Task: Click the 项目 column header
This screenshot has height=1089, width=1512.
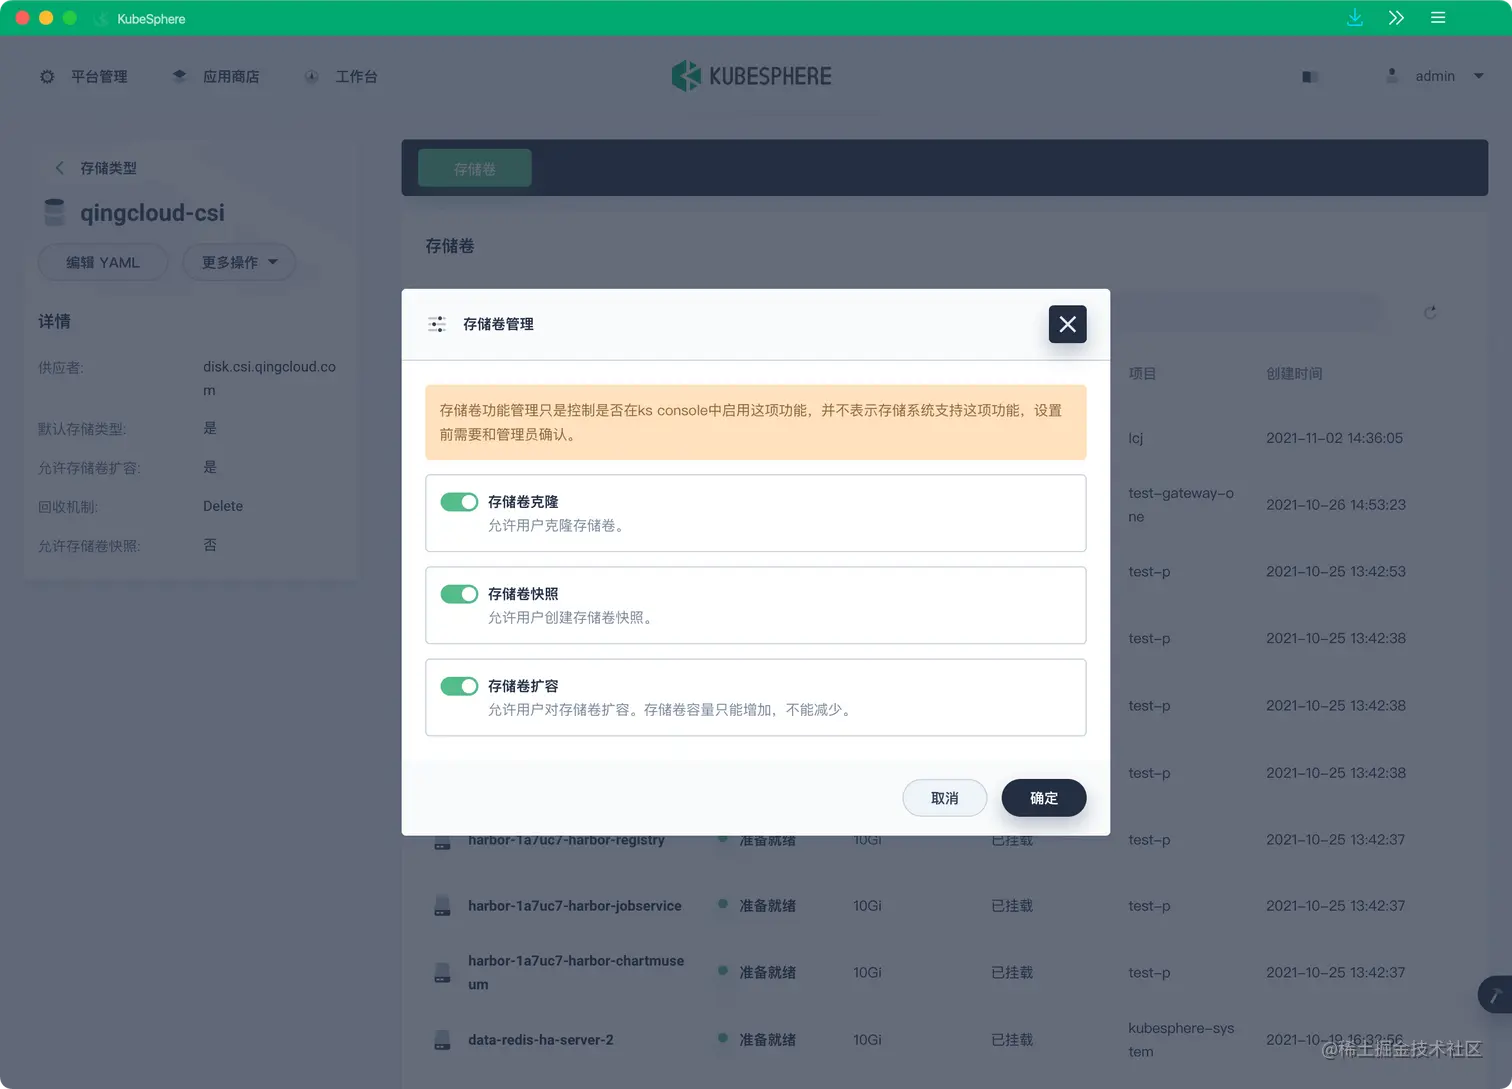Action: coord(1142,374)
